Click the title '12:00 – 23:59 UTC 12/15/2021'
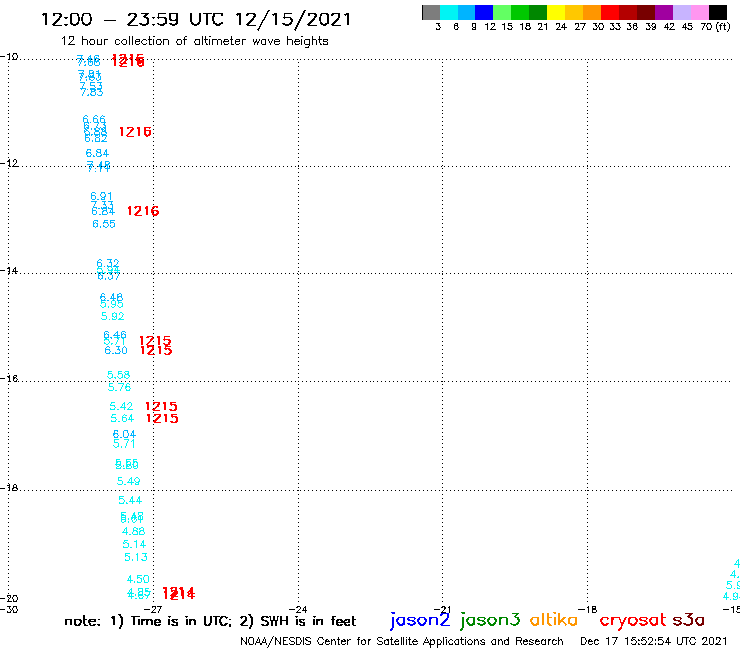Image resolution: width=740 pixels, height=650 pixels. (196, 20)
